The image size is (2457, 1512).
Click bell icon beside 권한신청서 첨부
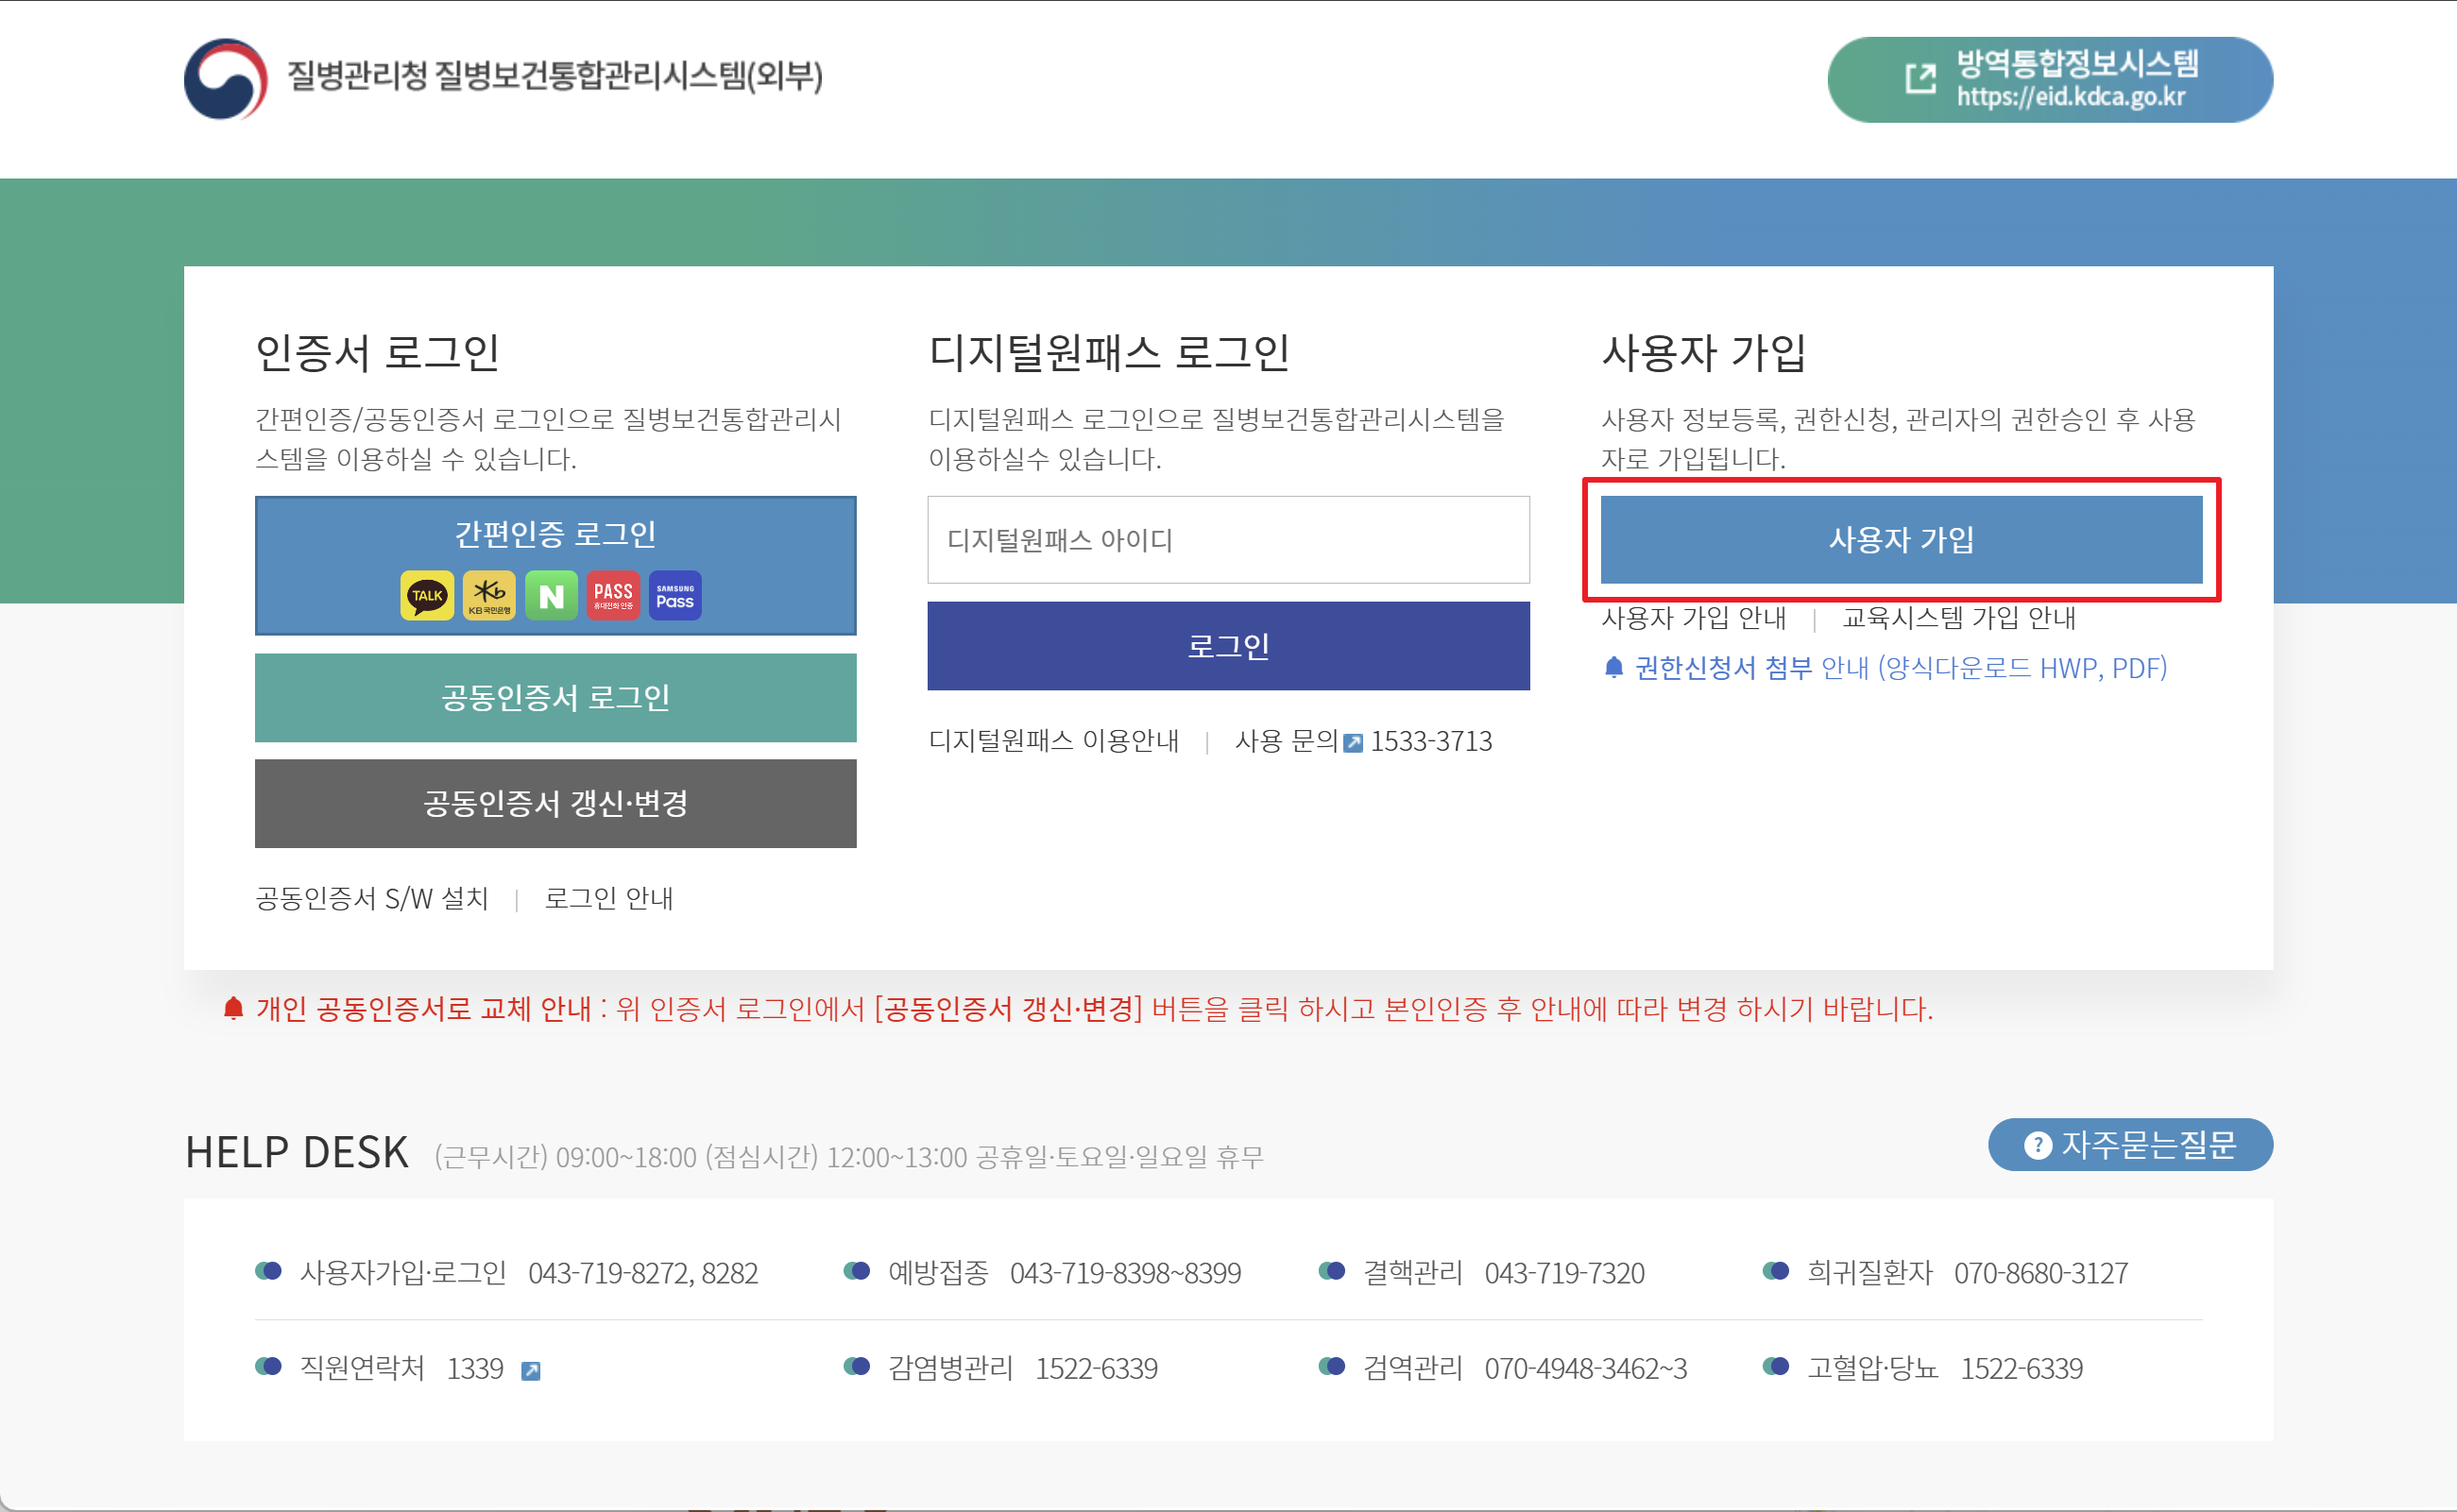pos(1613,667)
